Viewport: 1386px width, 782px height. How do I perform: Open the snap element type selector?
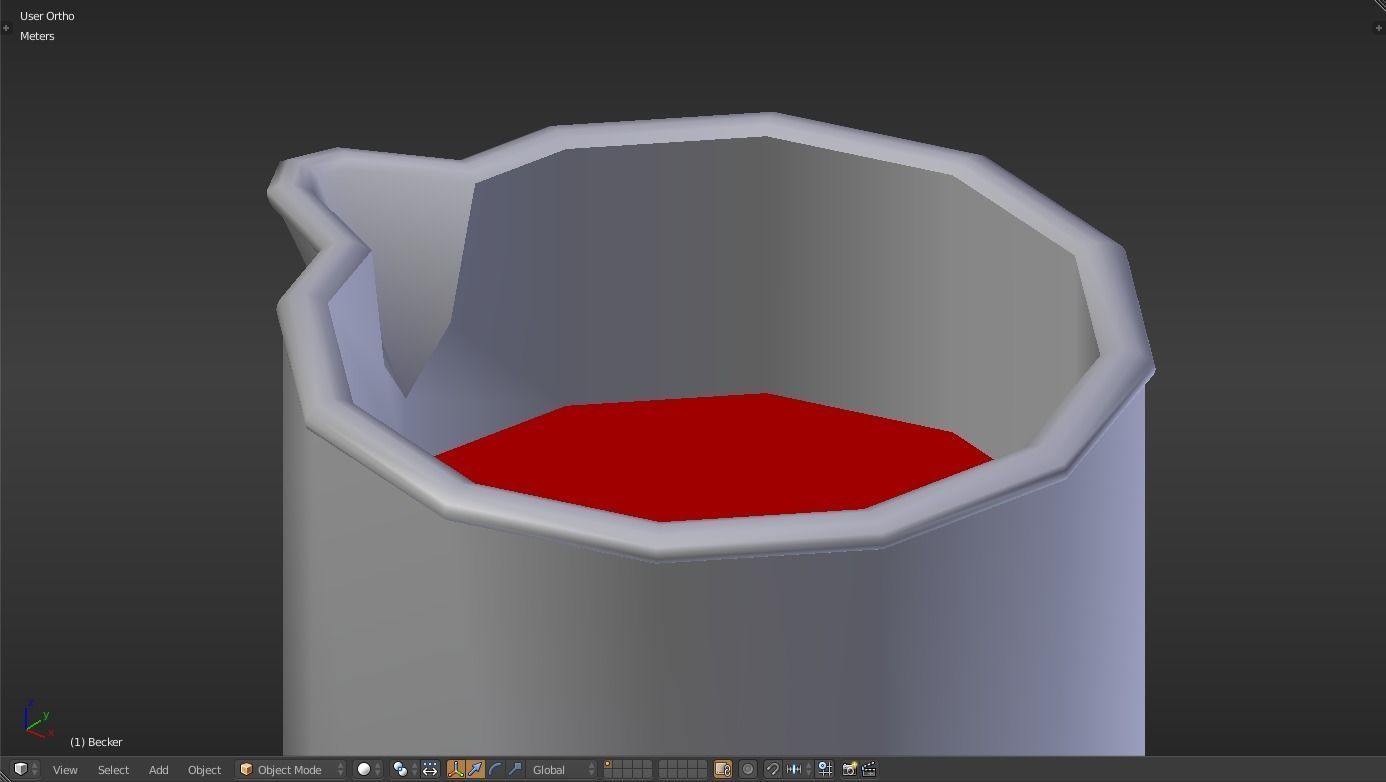click(x=797, y=769)
